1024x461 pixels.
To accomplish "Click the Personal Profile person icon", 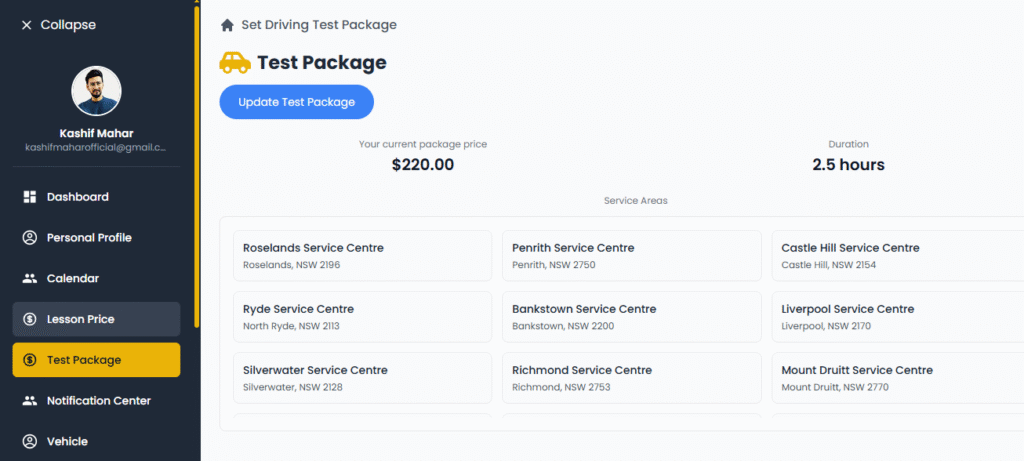I will tap(30, 238).
